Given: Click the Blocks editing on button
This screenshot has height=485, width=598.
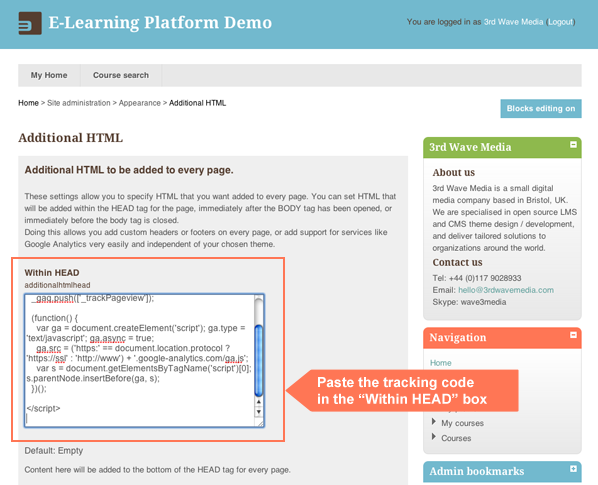Looking at the screenshot, I should (541, 109).
